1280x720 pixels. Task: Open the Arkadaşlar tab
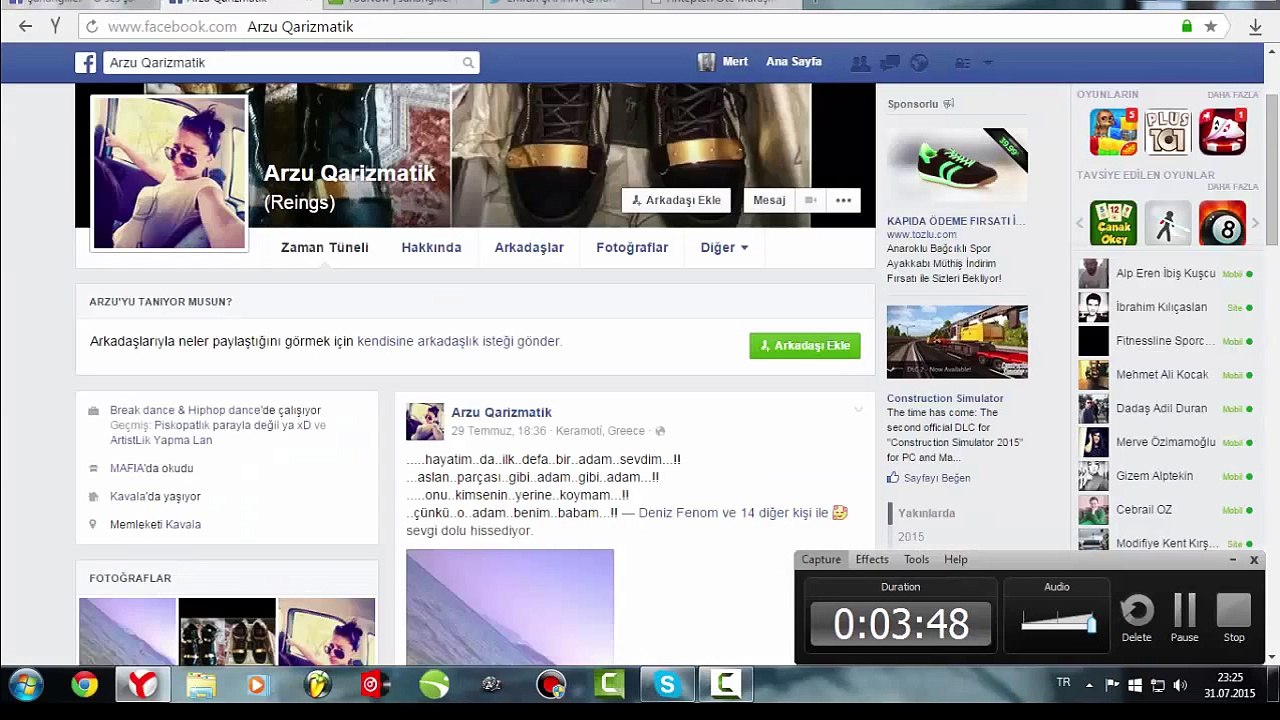tap(529, 247)
